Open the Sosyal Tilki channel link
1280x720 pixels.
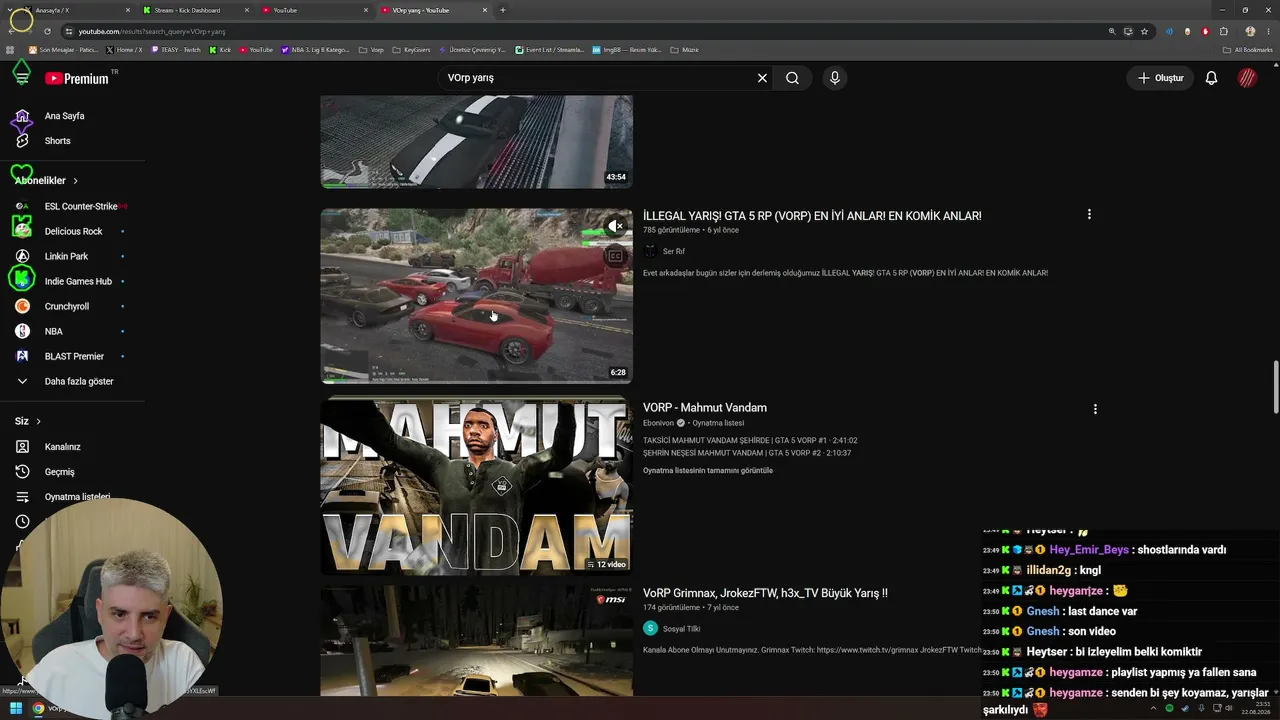[681, 629]
